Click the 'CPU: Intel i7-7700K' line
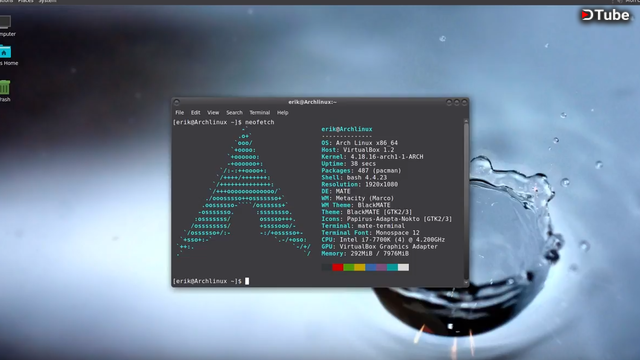The width and height of the screenshot is (640, 360). [x=383, y=240]
